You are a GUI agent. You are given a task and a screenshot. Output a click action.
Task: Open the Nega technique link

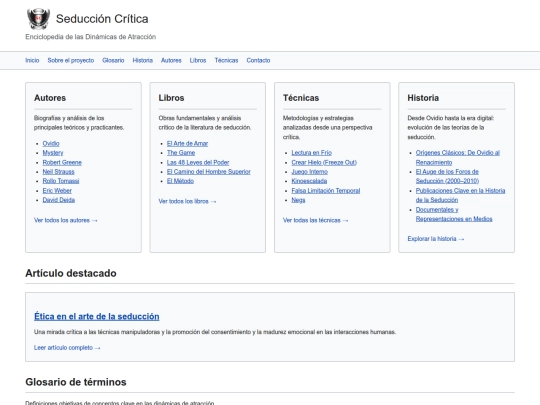pyautogui.click(x=298, y=200)
